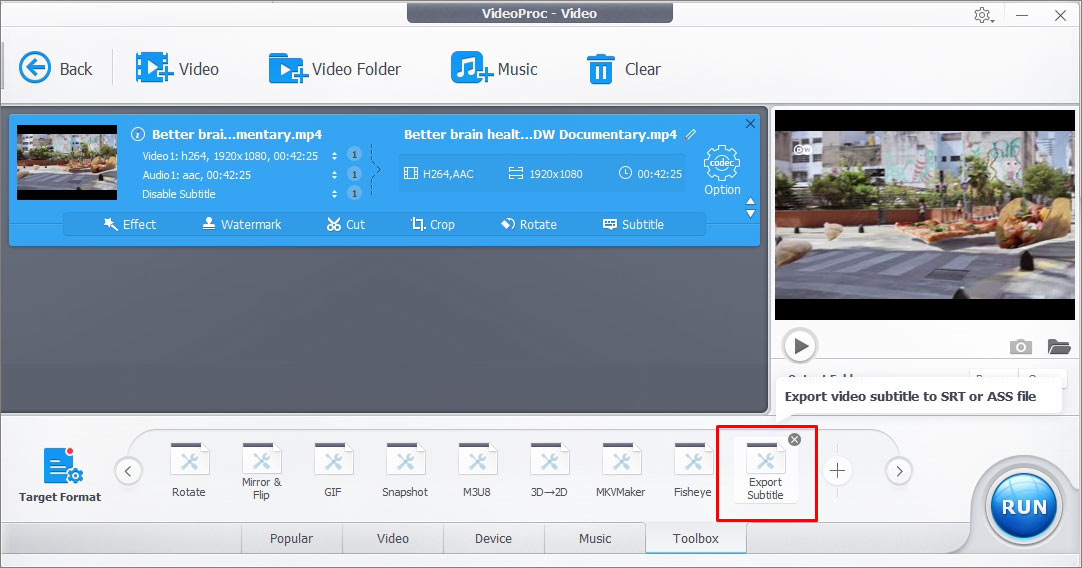Play the video preview

click(x=800, y=346)
